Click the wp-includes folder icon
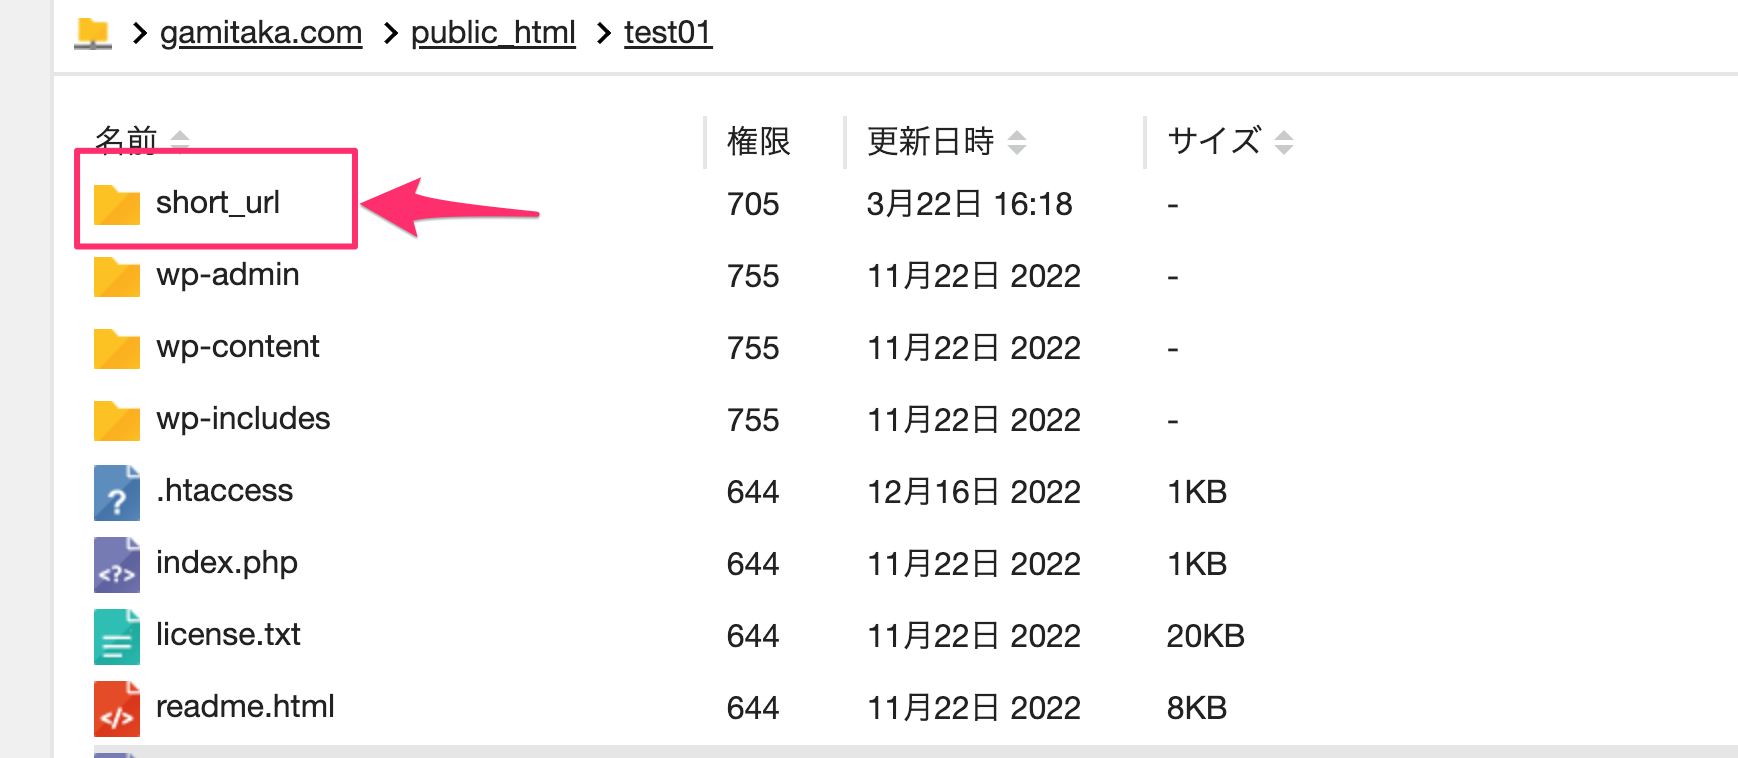The image size is (1738, 758). coord(116,420)
